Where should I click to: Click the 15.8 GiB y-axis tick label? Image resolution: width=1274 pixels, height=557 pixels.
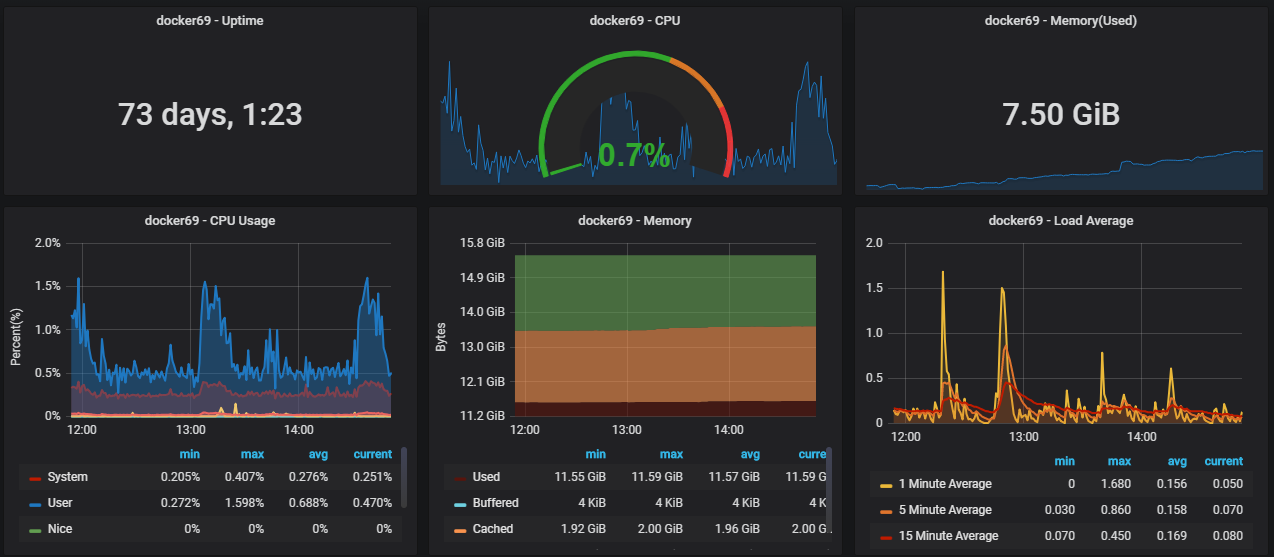[484, 243]
